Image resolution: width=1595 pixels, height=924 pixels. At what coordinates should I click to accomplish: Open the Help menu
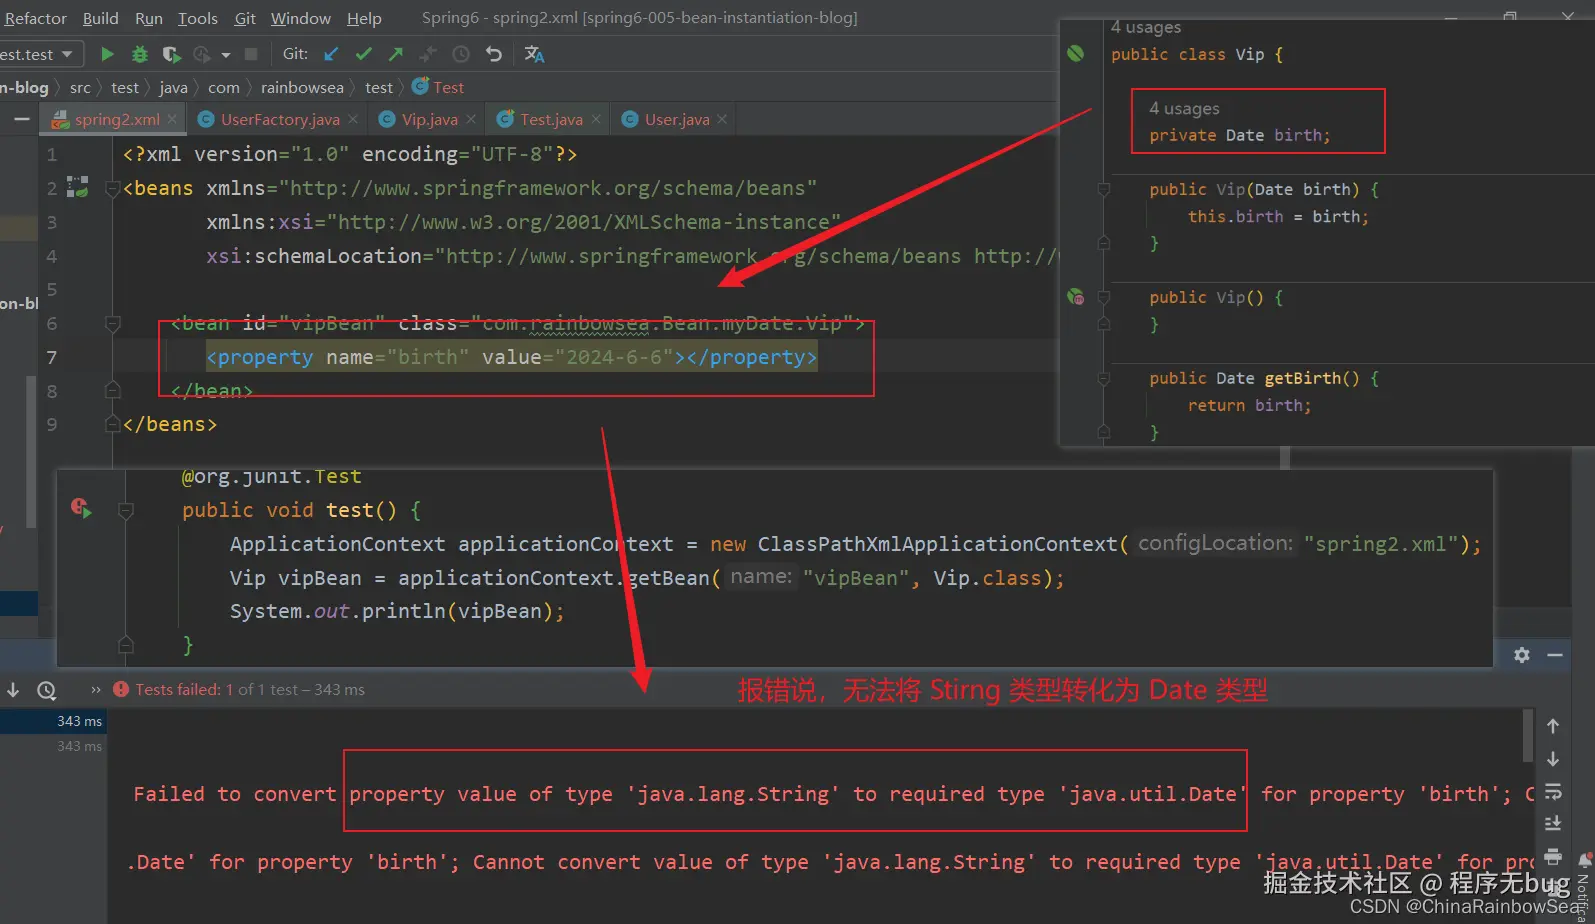tap(364, 18)
